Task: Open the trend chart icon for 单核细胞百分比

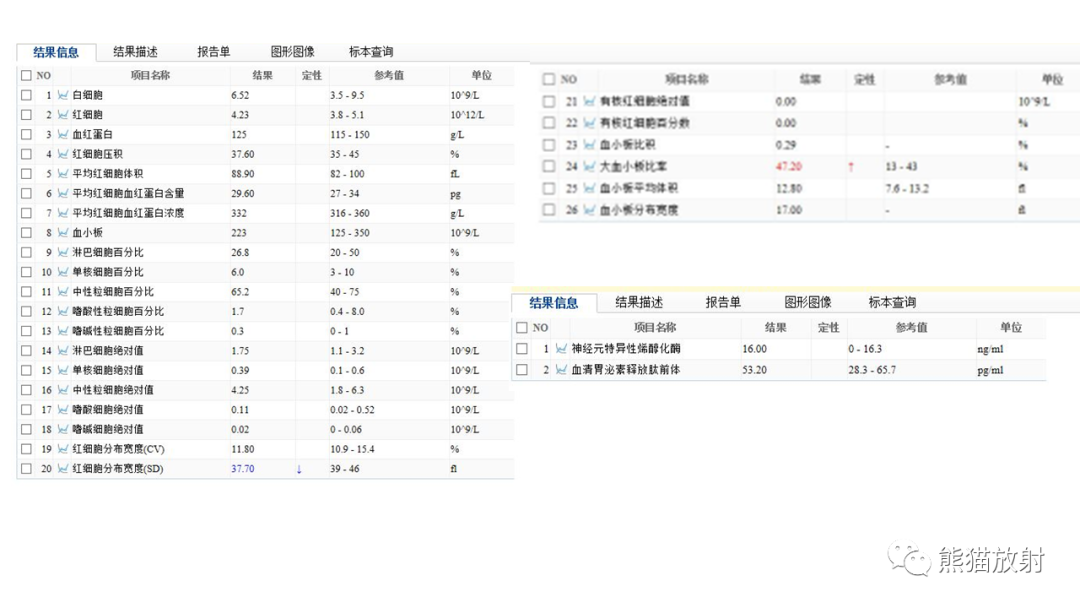Action: tap(63, 272)
